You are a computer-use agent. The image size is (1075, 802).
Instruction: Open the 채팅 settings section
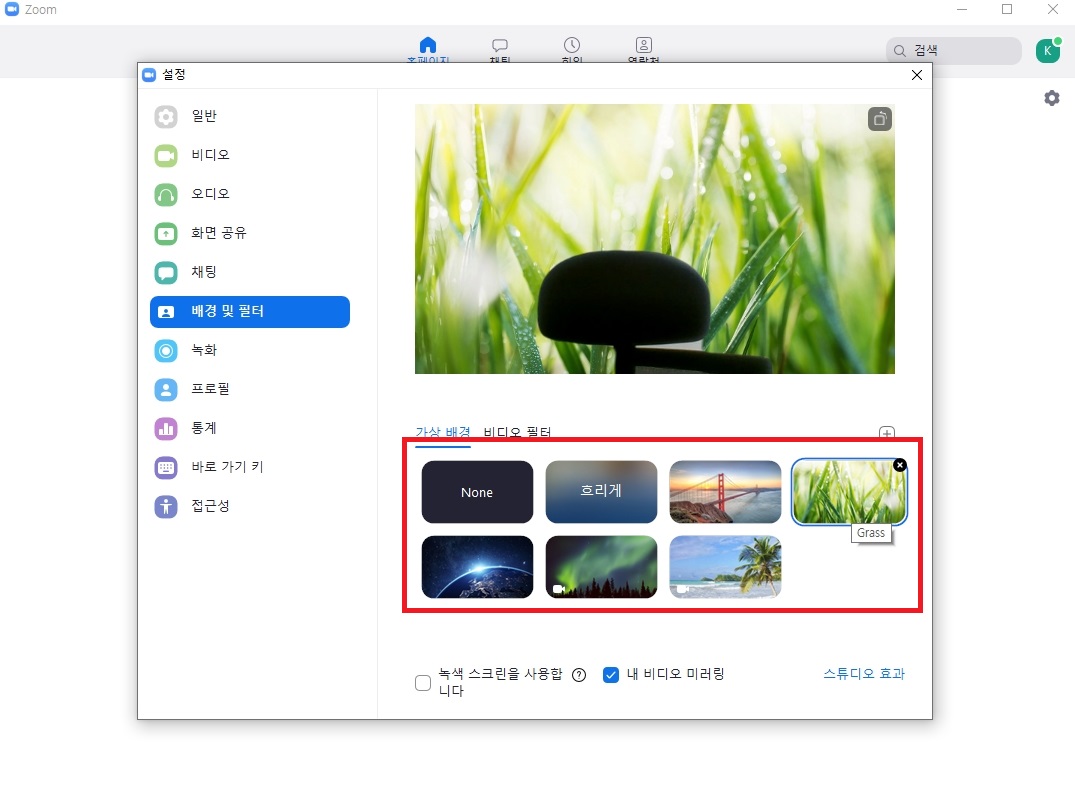[250, 273]
